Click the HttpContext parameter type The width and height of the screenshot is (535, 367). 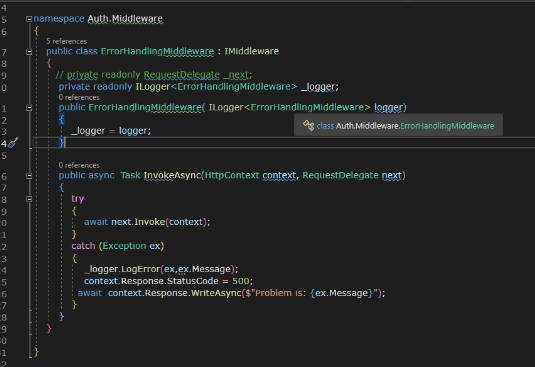[x=232, y=175]
